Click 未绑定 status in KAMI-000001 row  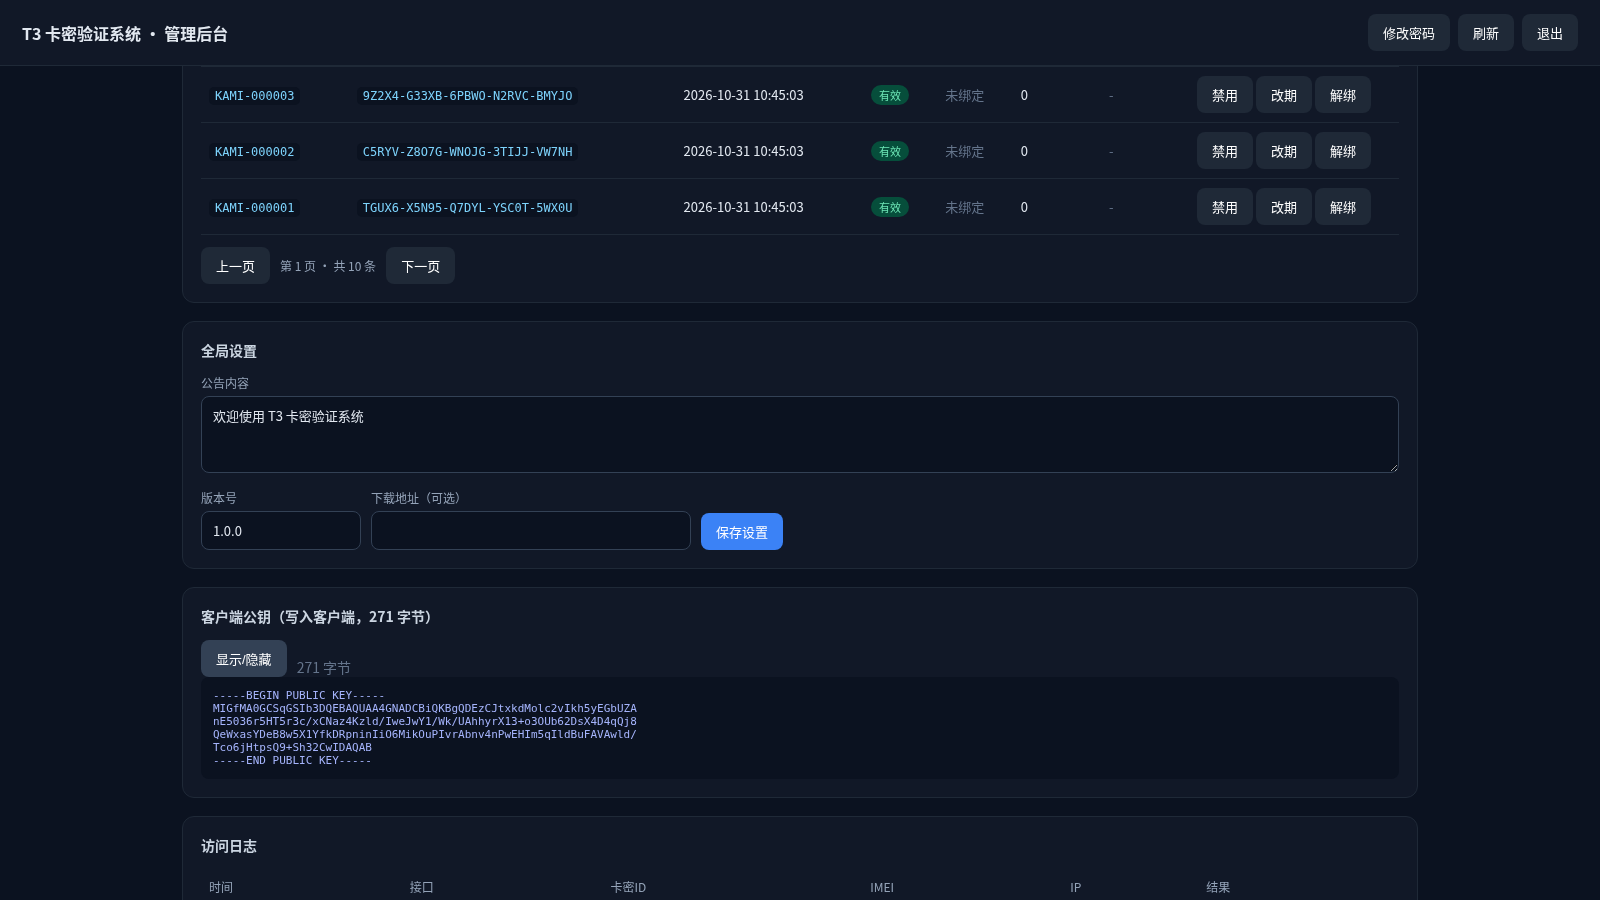964,208
